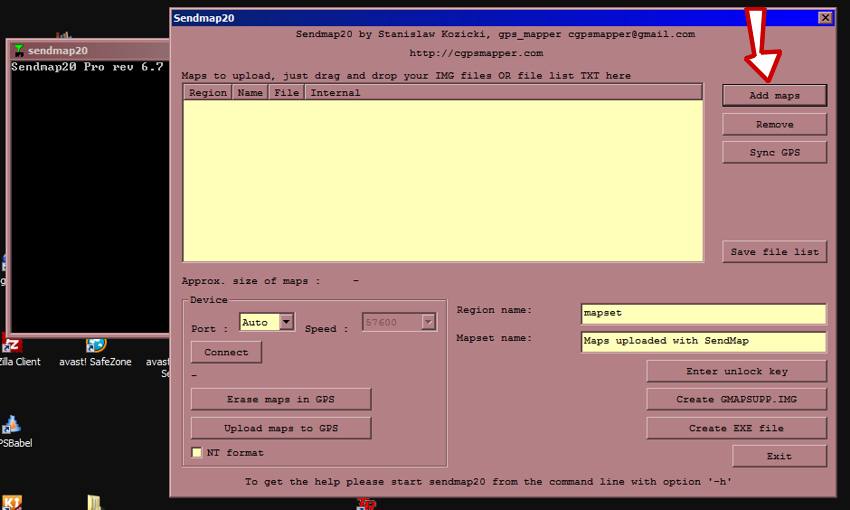Click Erase maps in GPS button
Screen dimensions: 850x510
click(x=281, y=399)
